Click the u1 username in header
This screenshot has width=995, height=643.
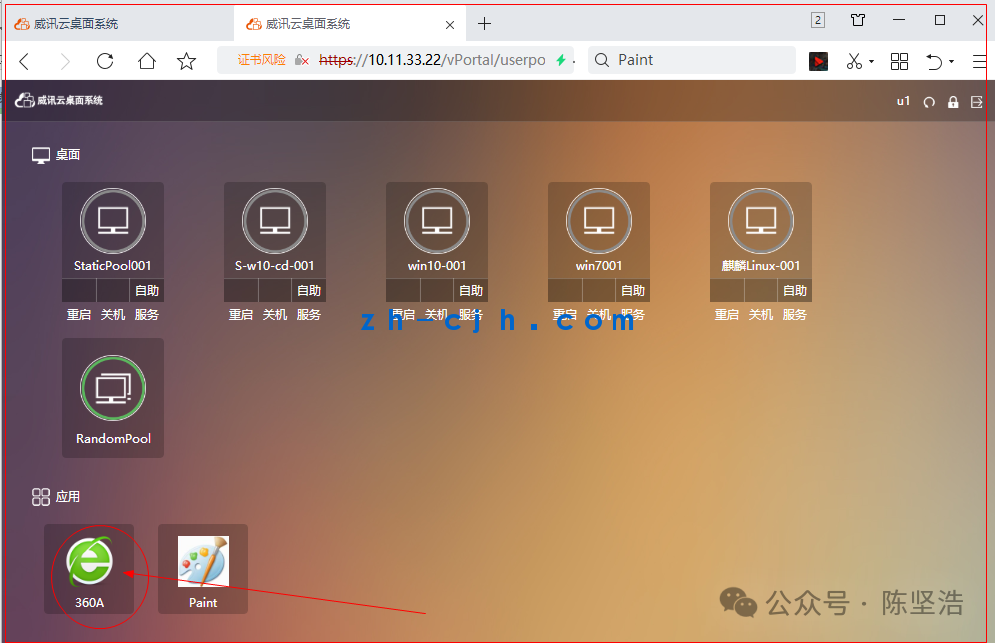pyautogui.click(x=903, y=102)
